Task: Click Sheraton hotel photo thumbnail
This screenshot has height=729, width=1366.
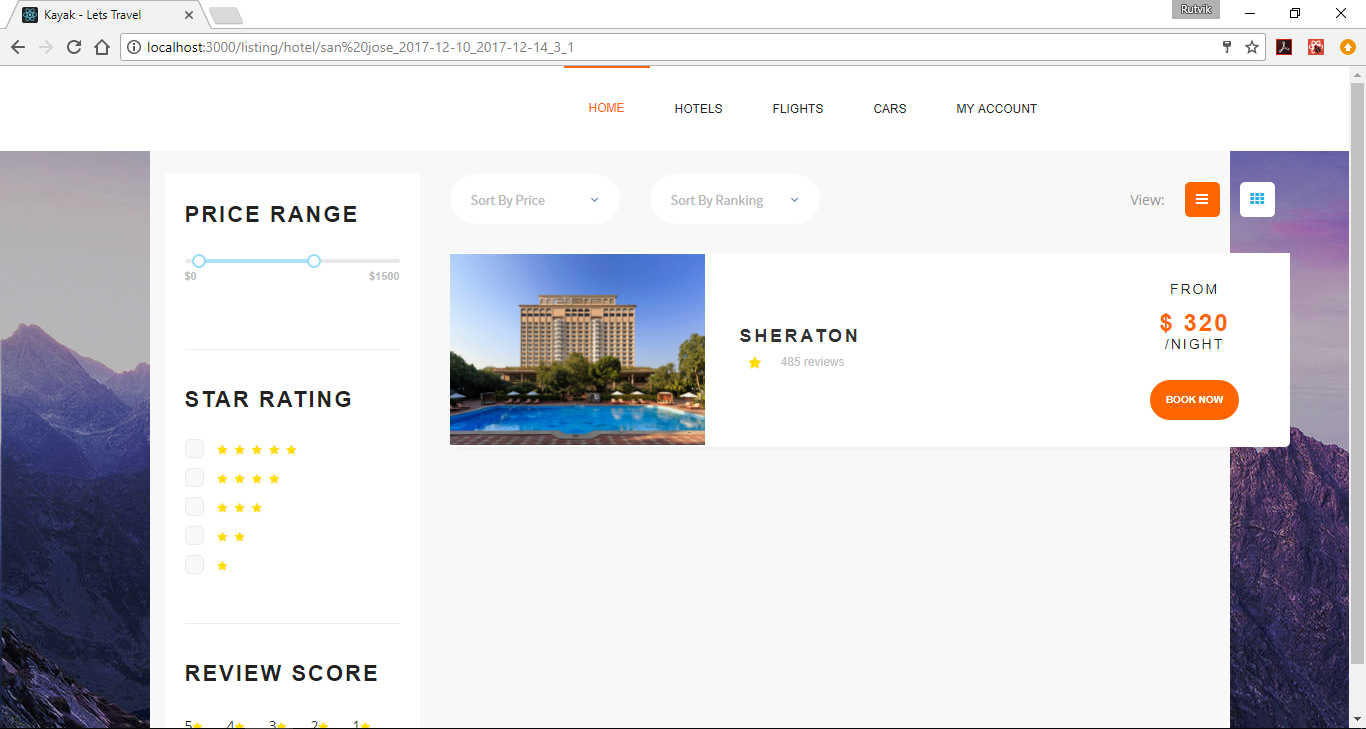Action: pyautogui.click(x=577, y=349)
